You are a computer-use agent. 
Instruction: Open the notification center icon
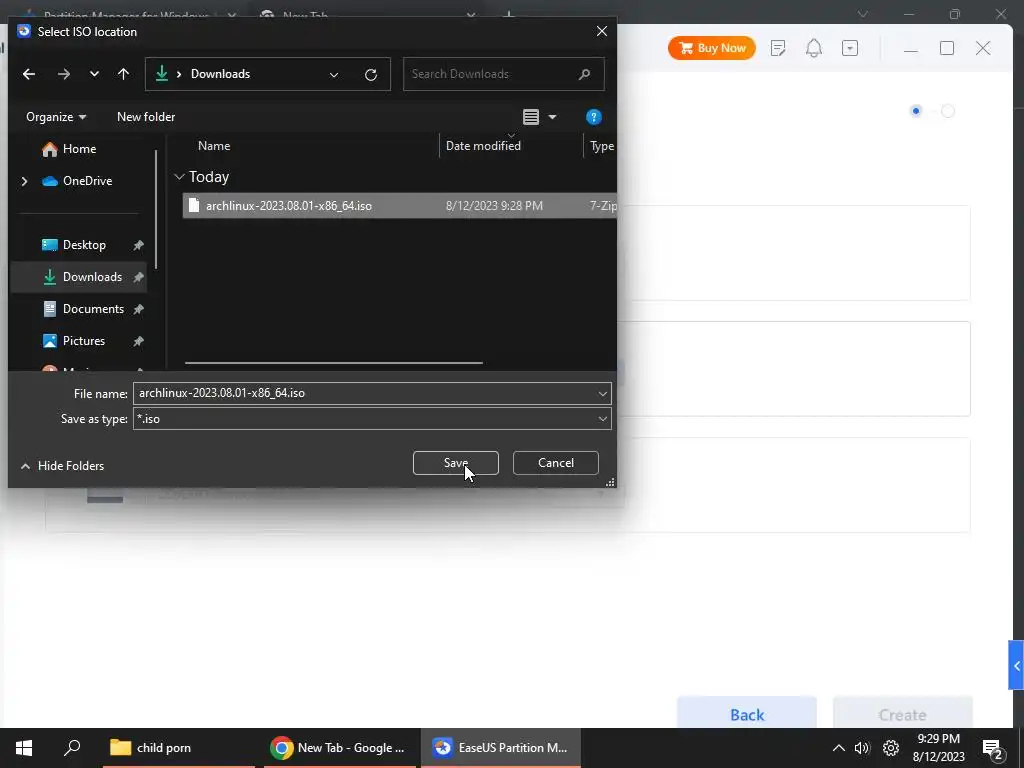(x=993, y=749)
